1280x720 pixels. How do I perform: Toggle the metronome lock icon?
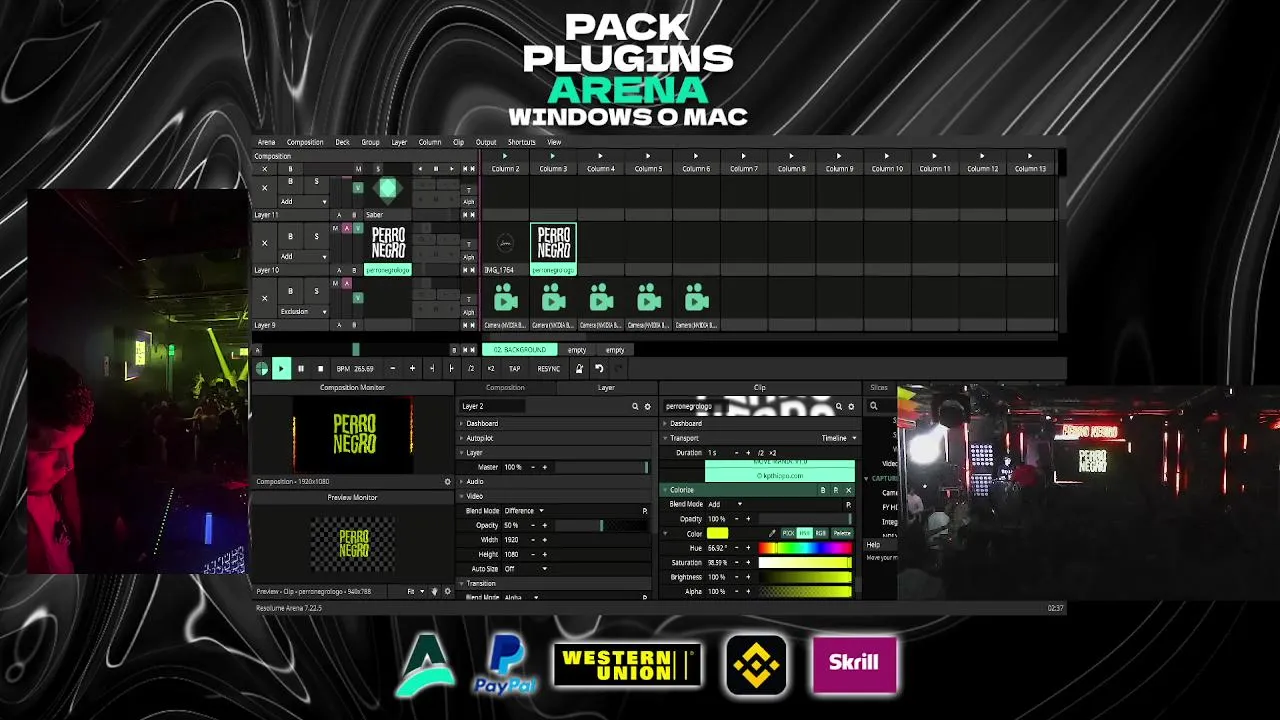[579, 369]
